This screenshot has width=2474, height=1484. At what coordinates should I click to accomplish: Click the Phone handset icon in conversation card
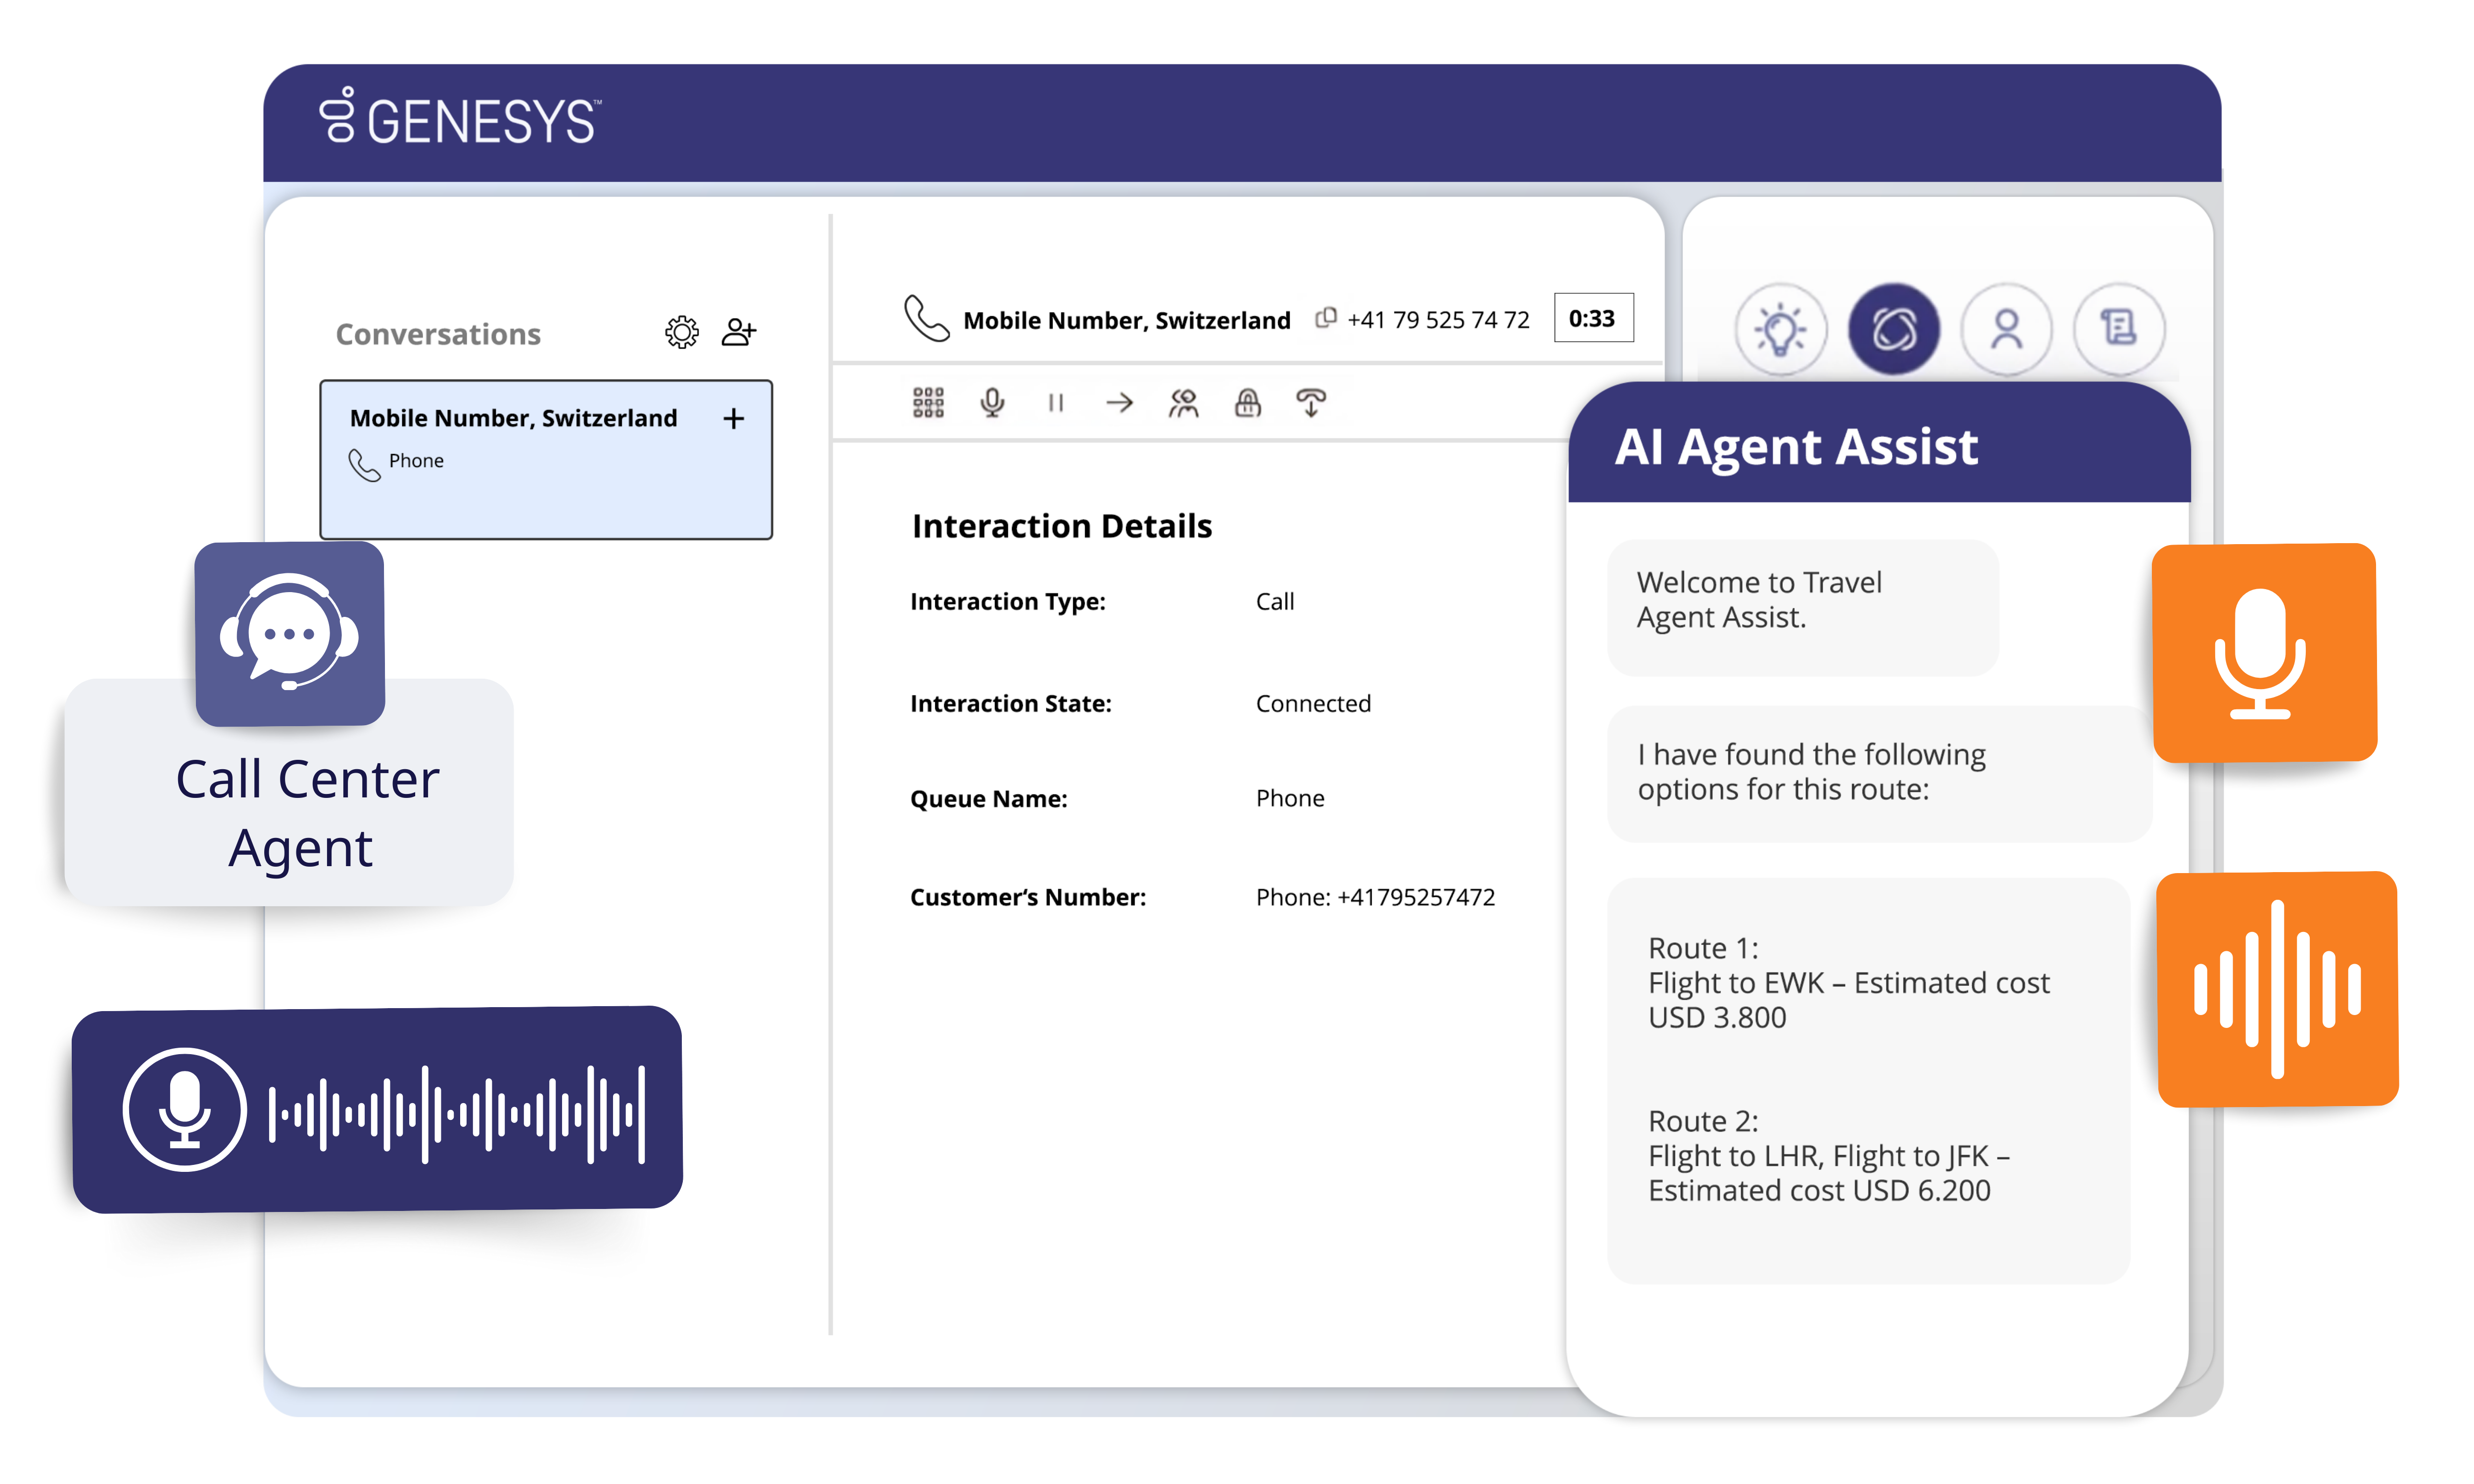tap(364, 465)
